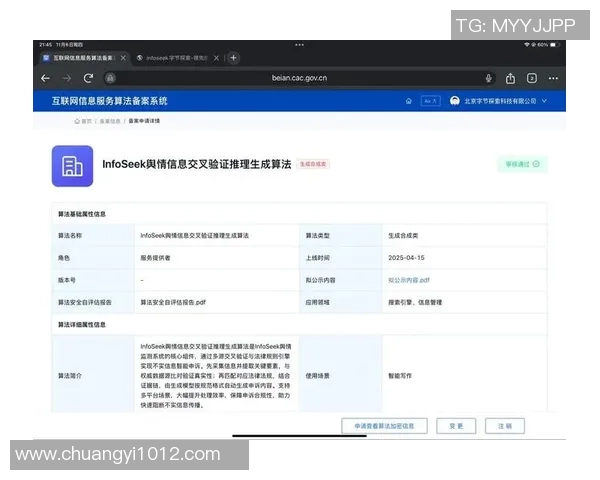Toggle the Aa large-text mode button
Screen dimensions: 600x480
(x=430, y=101)
